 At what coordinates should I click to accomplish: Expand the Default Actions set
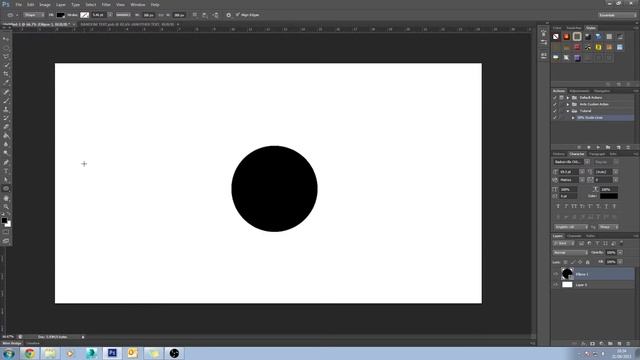tap(568, 98)
